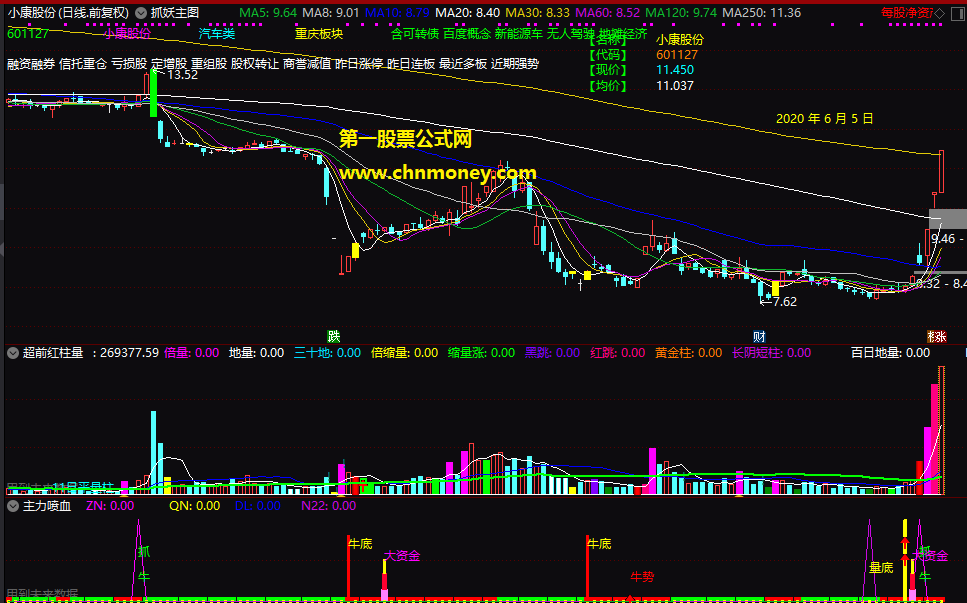Select the MA20: 8.40 moving average label
This screenshot has height=603, width=967.
click(467, 13)
